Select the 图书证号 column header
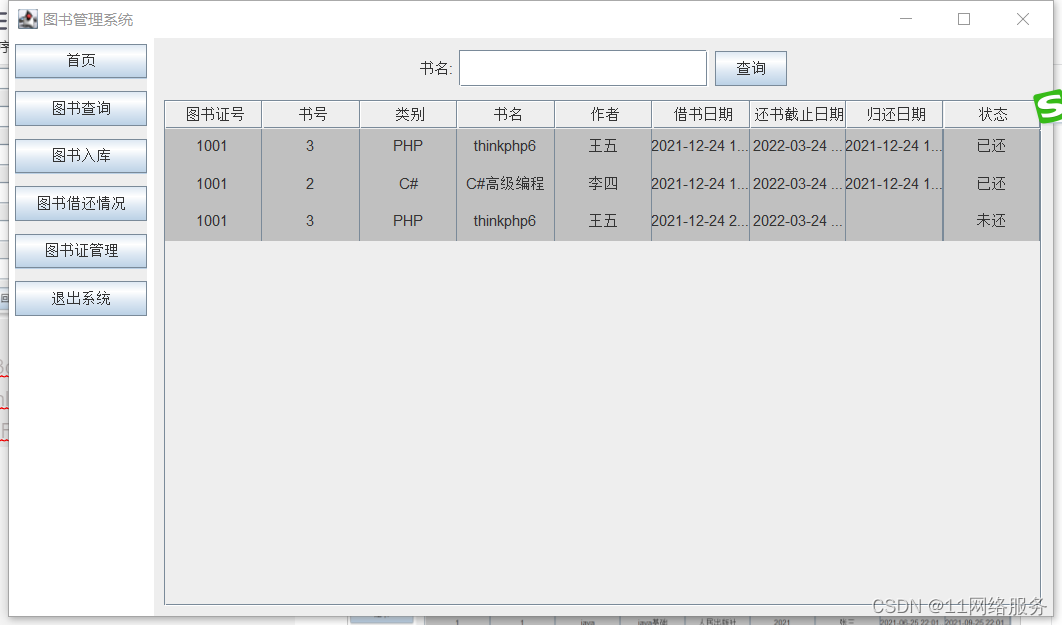Image resolution: width=1062 pixels, height=625 pixels. click(x=214, y=114)
